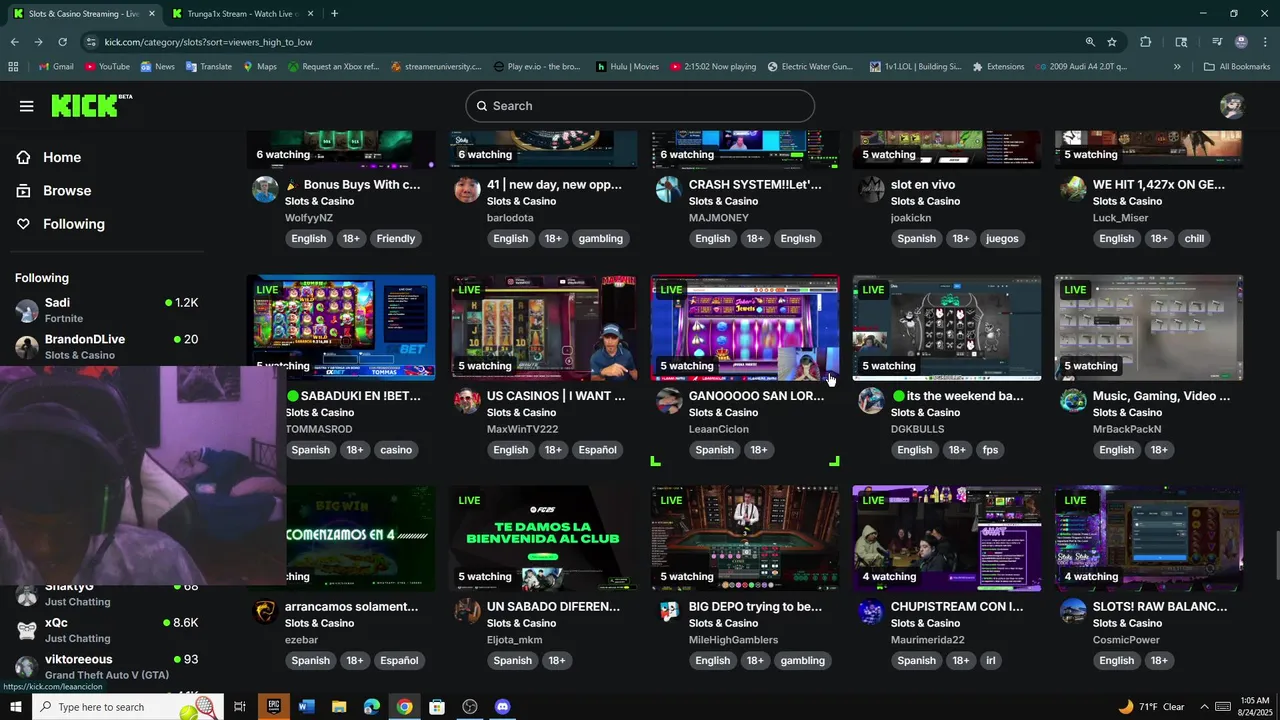The image size is (1280, 720).
Task: Open a new browser tab
Action: click(334, 14)
